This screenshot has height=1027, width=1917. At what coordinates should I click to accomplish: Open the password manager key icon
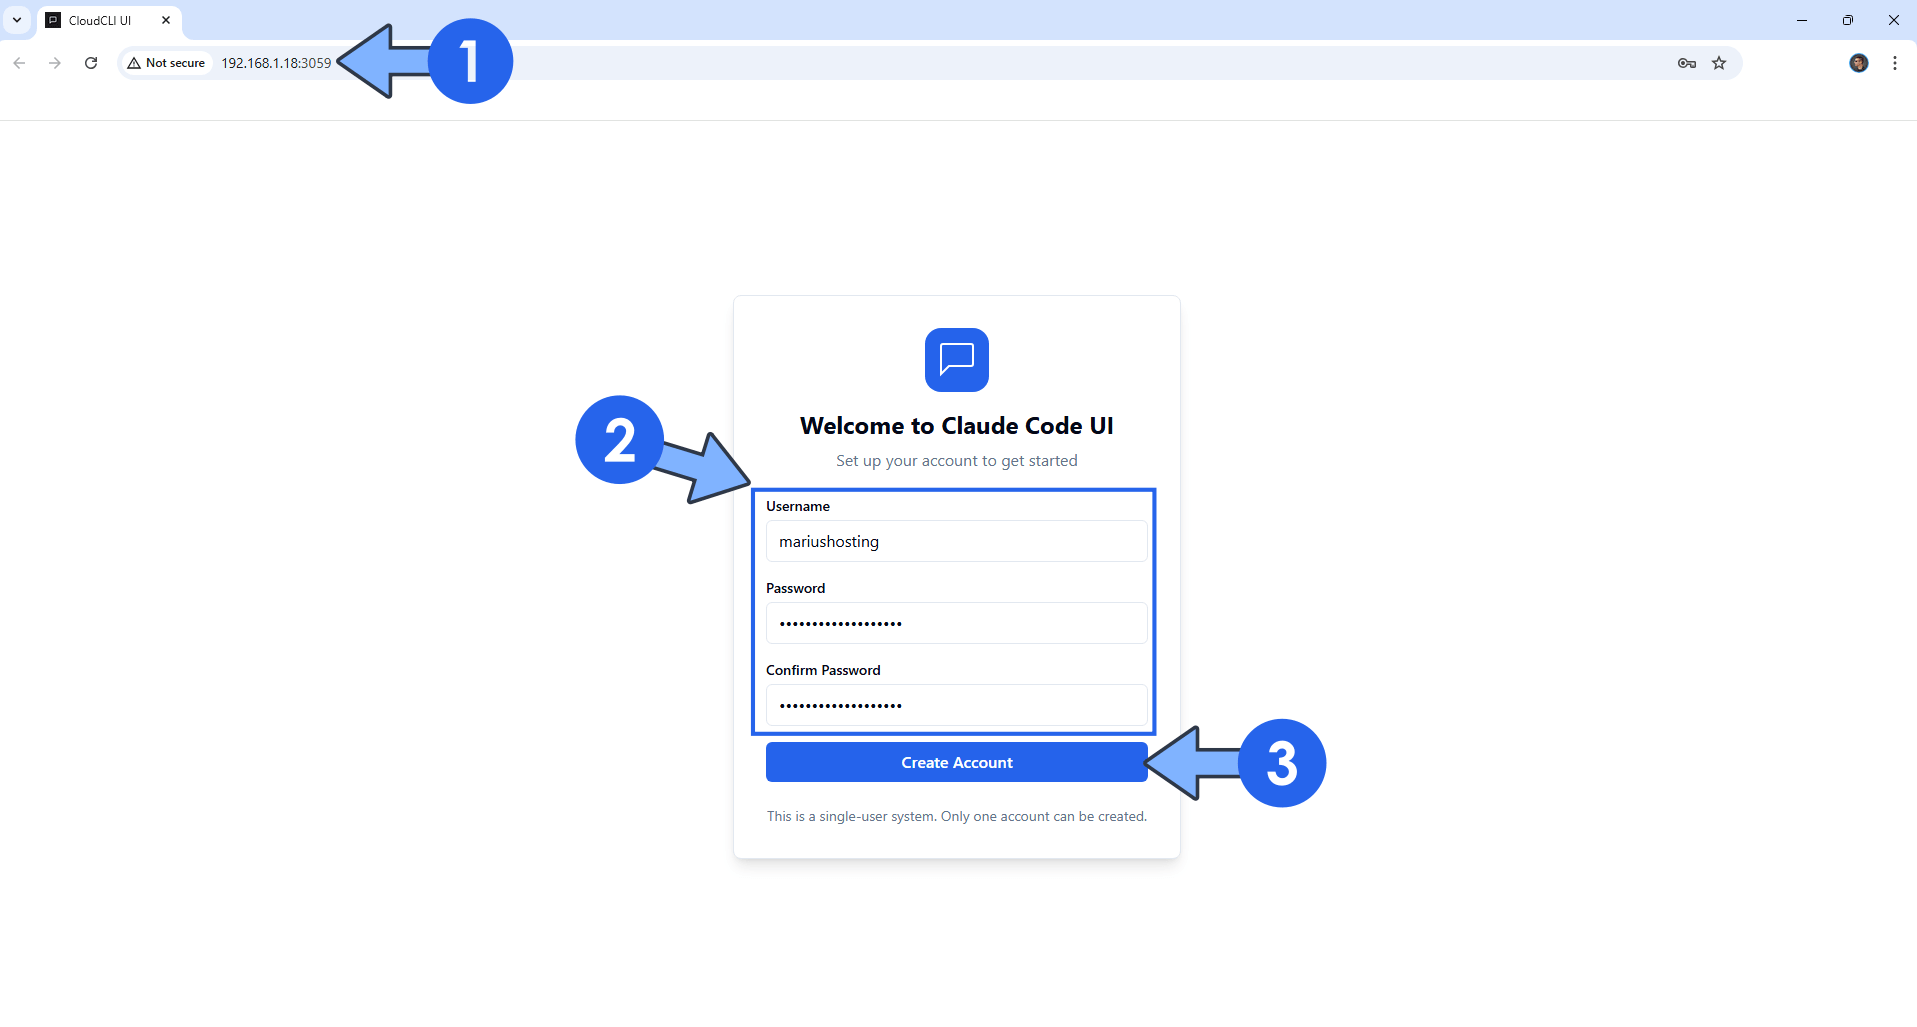(x=1686, y=62)
